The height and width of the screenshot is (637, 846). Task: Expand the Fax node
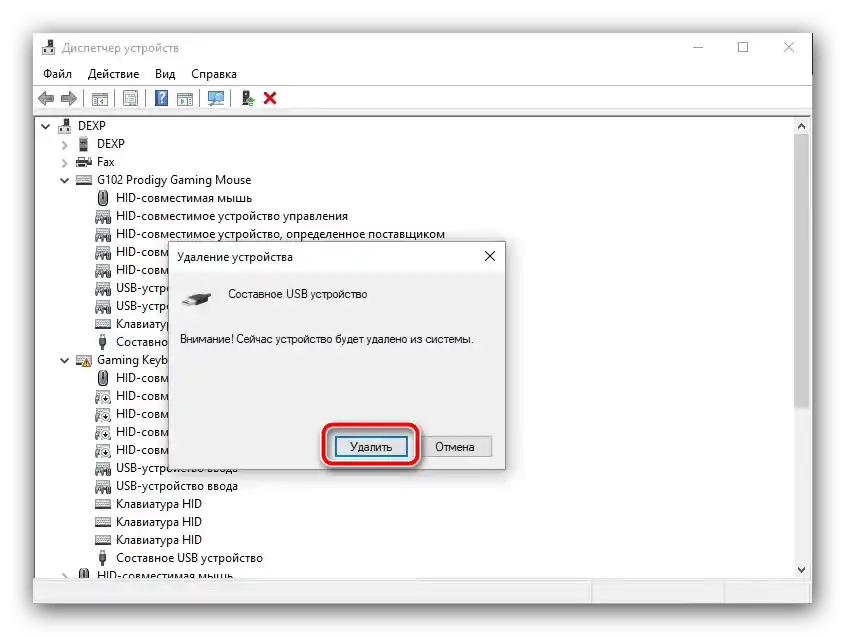[65, 162]
